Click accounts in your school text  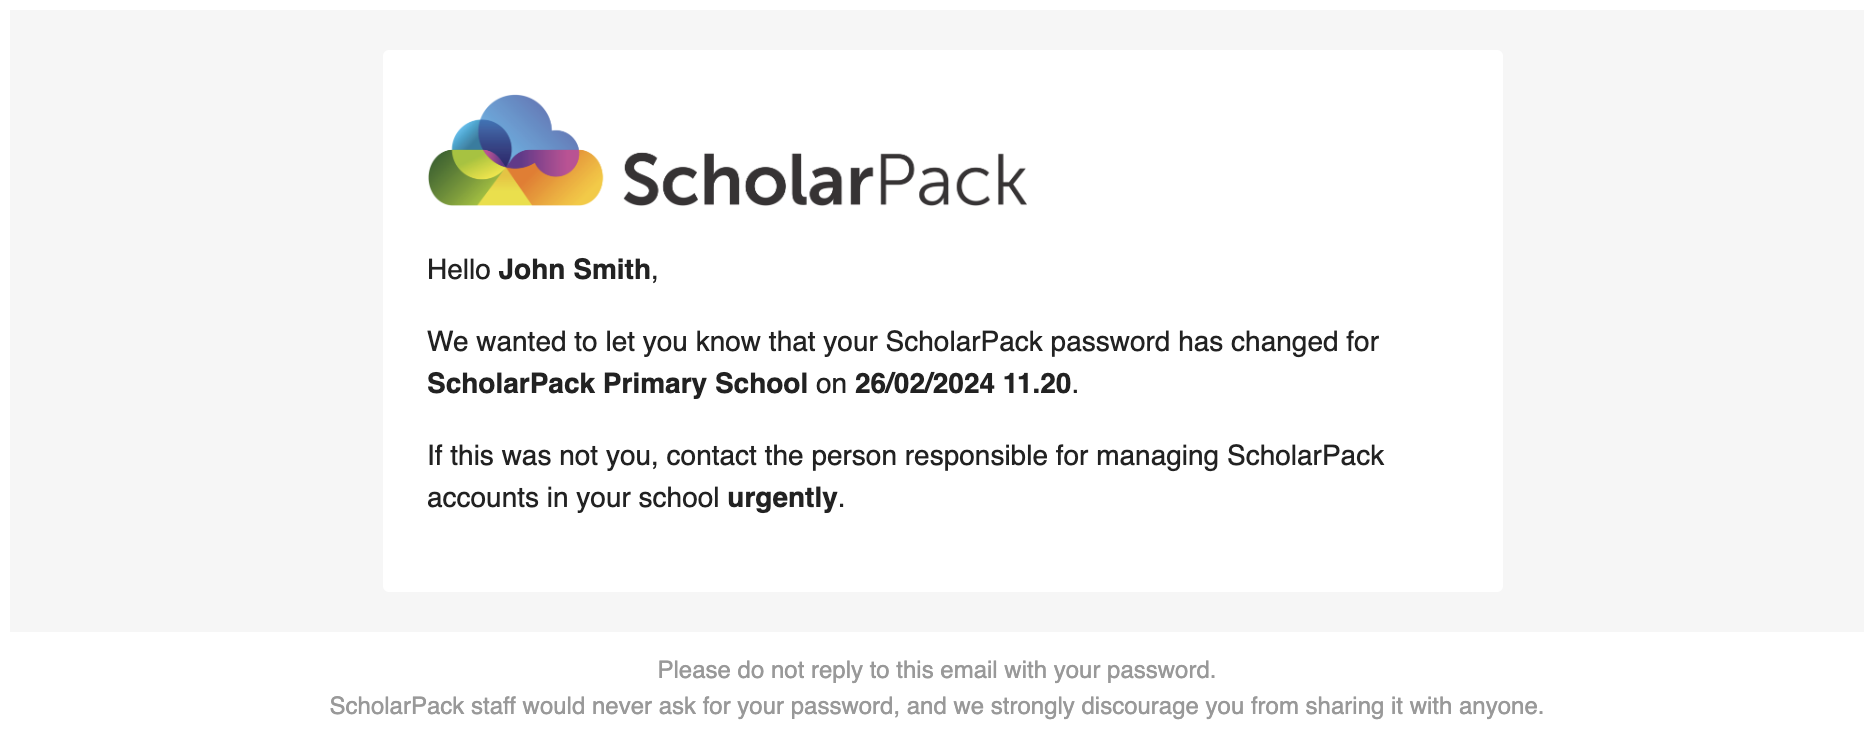[573, 498]
